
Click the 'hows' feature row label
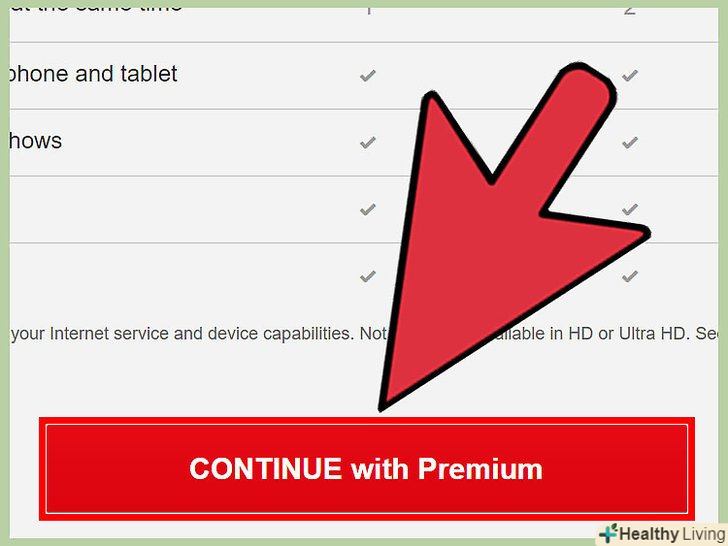click(x=35, y=141)
